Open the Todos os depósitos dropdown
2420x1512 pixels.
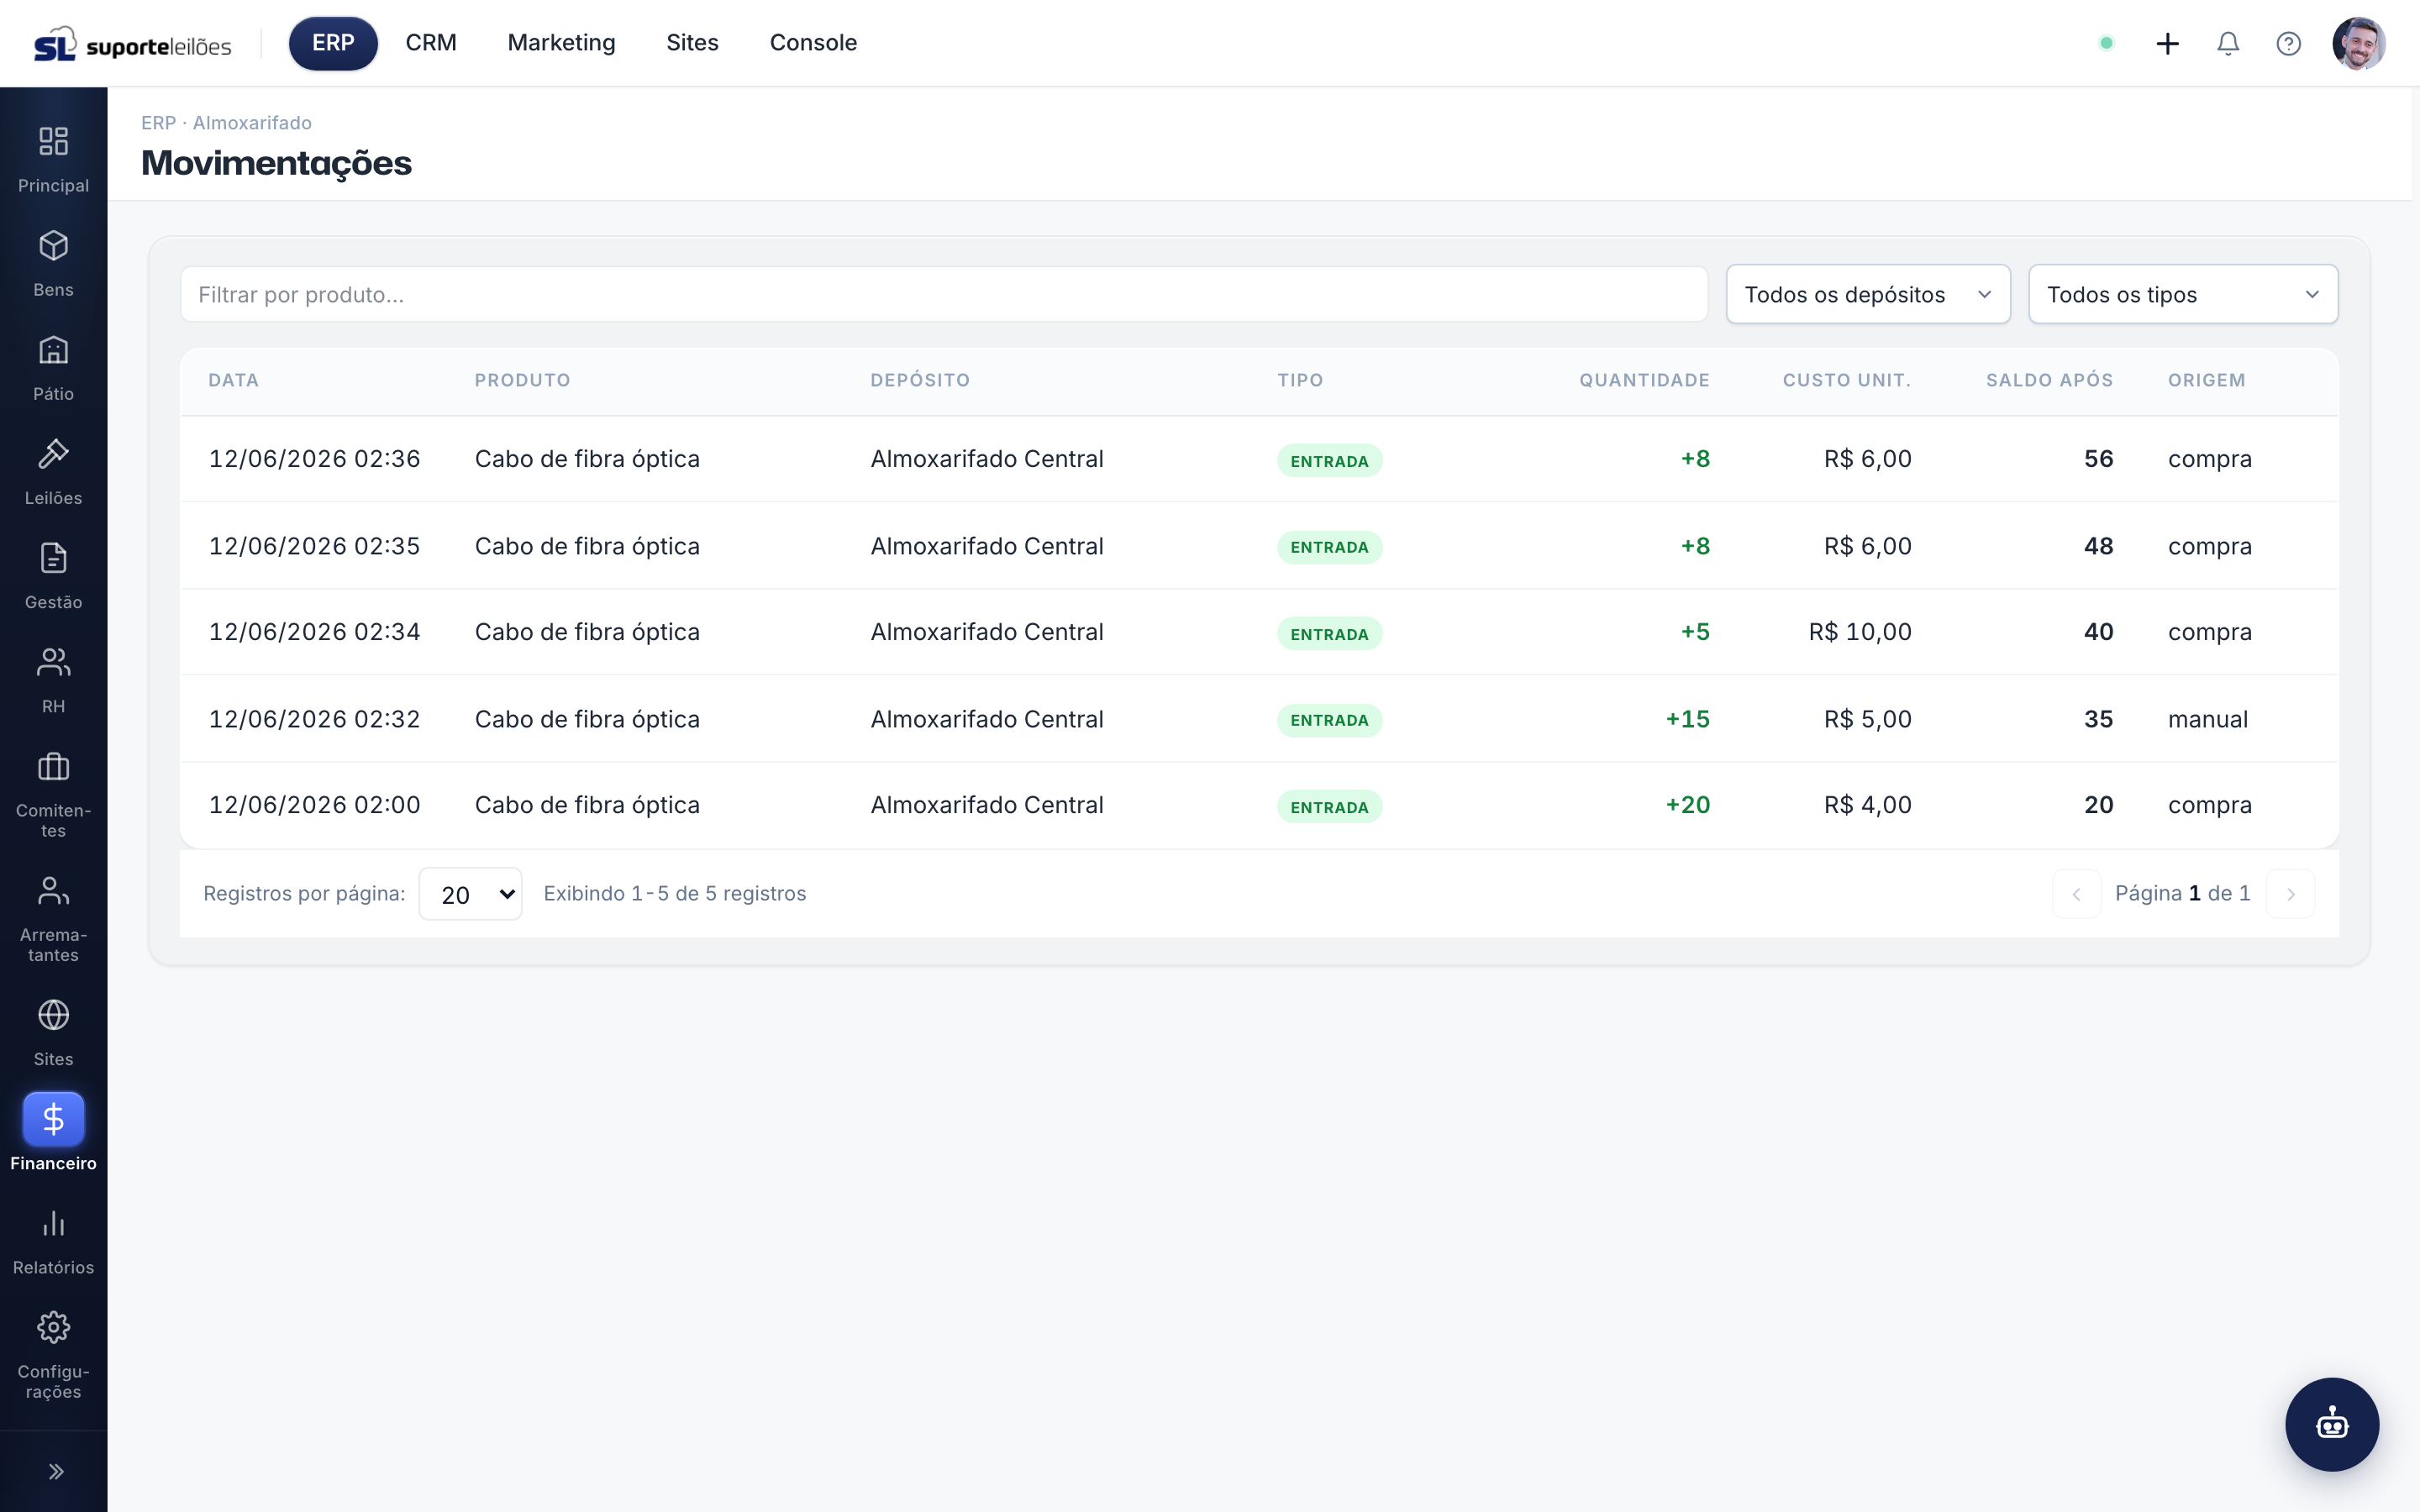(1868, 294)
